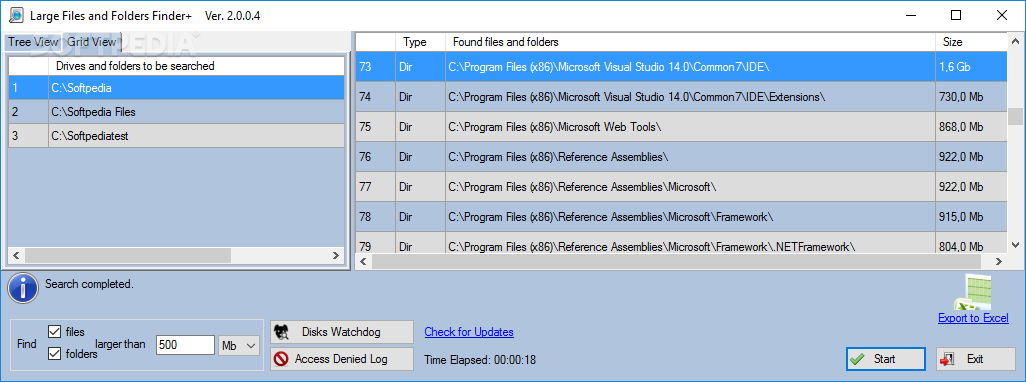Open Disks Watchdog
Screen dimensions: 1026x382
point(342,332)
